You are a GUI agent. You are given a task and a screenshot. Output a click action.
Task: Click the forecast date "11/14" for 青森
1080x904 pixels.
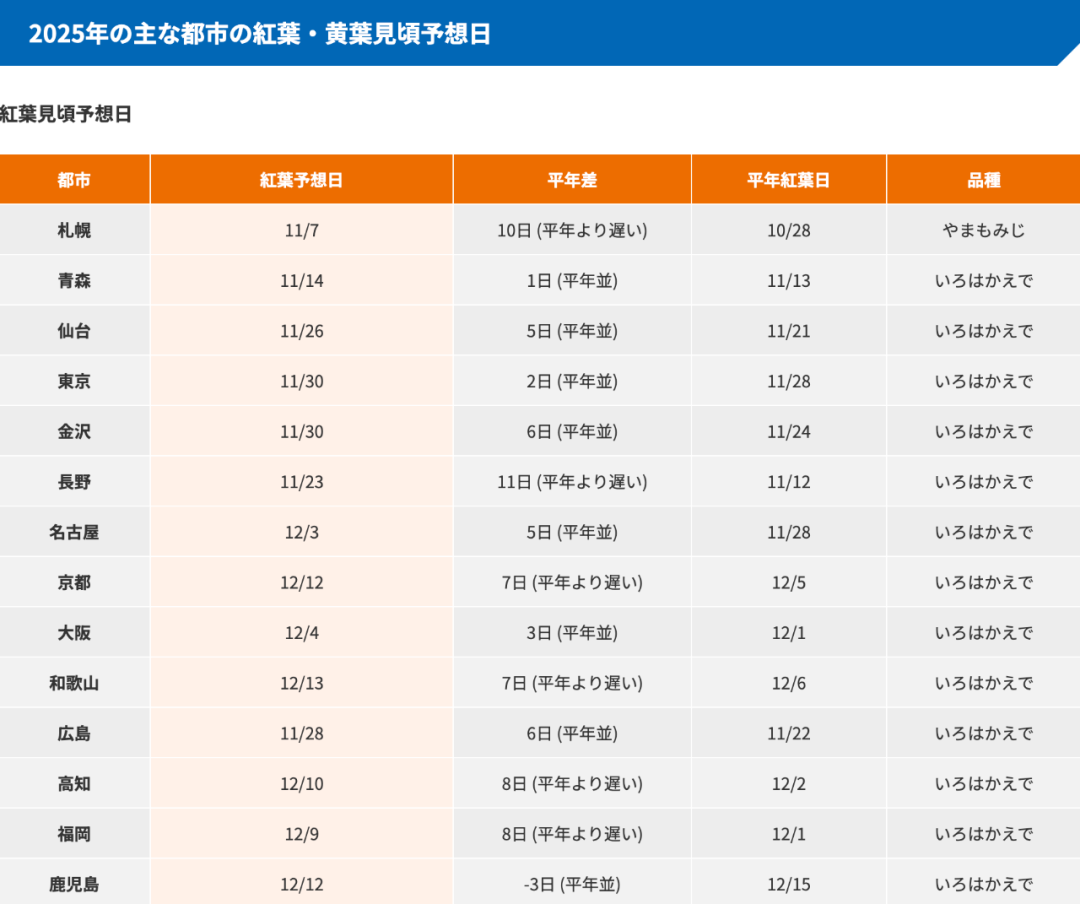302,280
